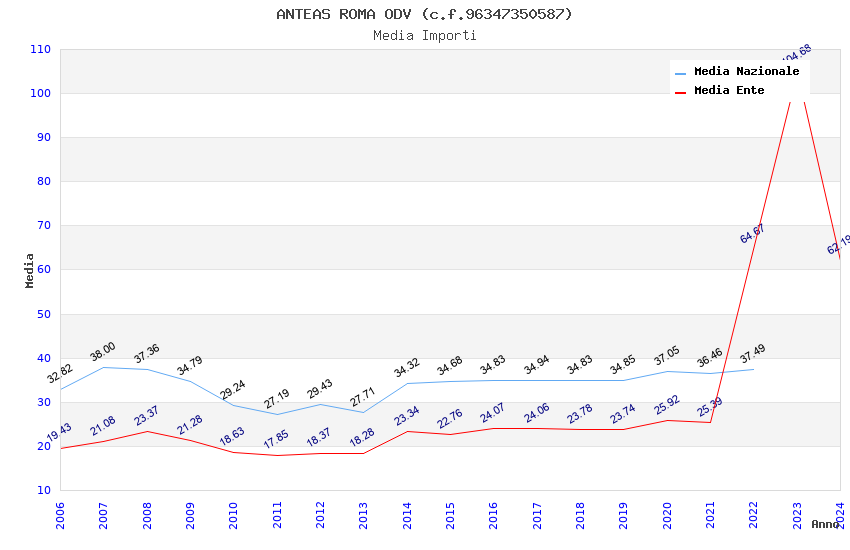Click the 38.00 national value label
The width and height of the screenshot is (850, 550).
point(103,352)
